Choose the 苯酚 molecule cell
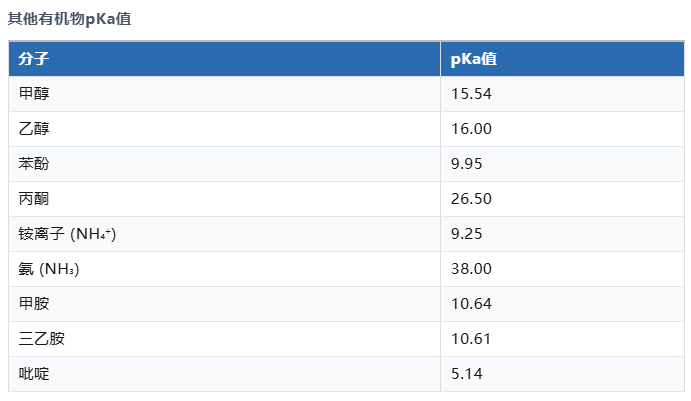 [x=34, y=164]
